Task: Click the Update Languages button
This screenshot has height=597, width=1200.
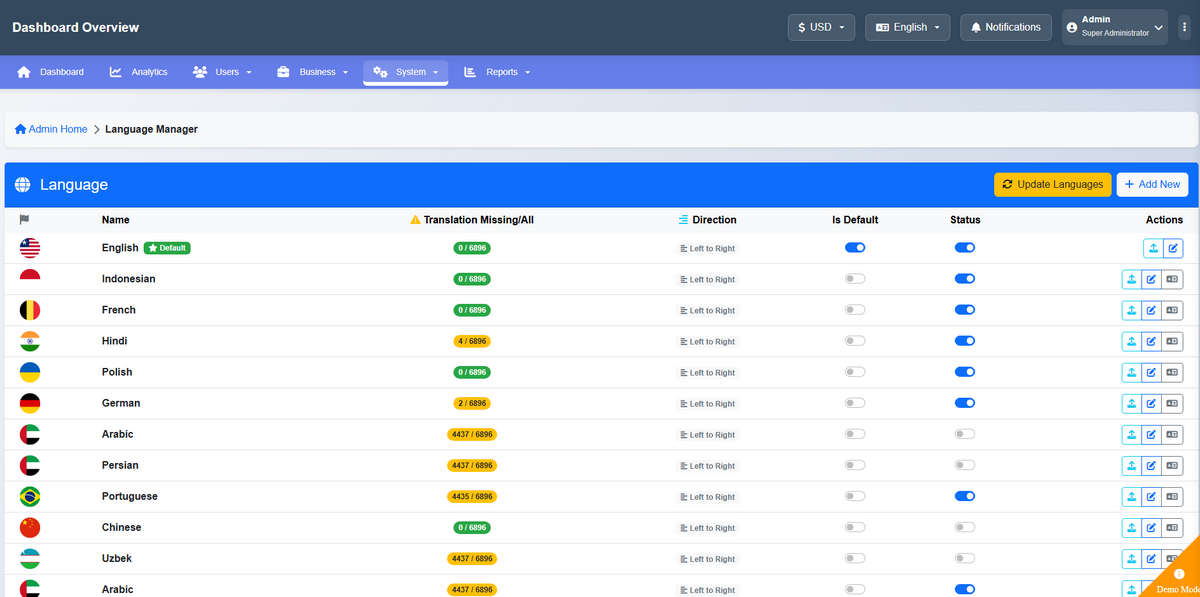Action: point(1053,184)
